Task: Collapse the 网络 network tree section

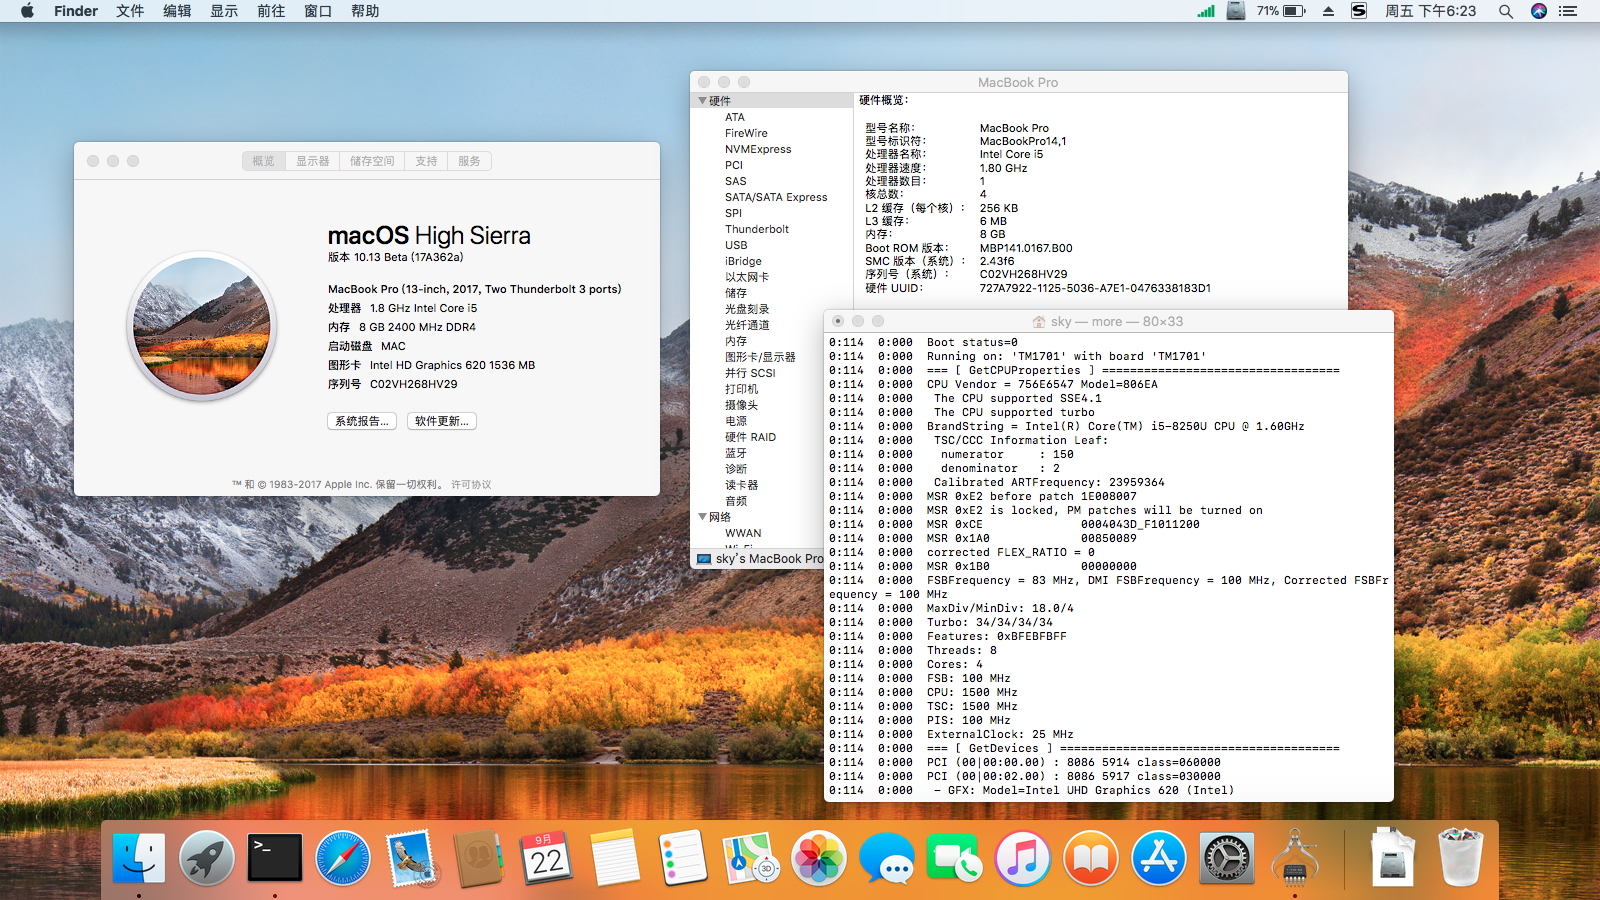Action: [x=702, y=517]
